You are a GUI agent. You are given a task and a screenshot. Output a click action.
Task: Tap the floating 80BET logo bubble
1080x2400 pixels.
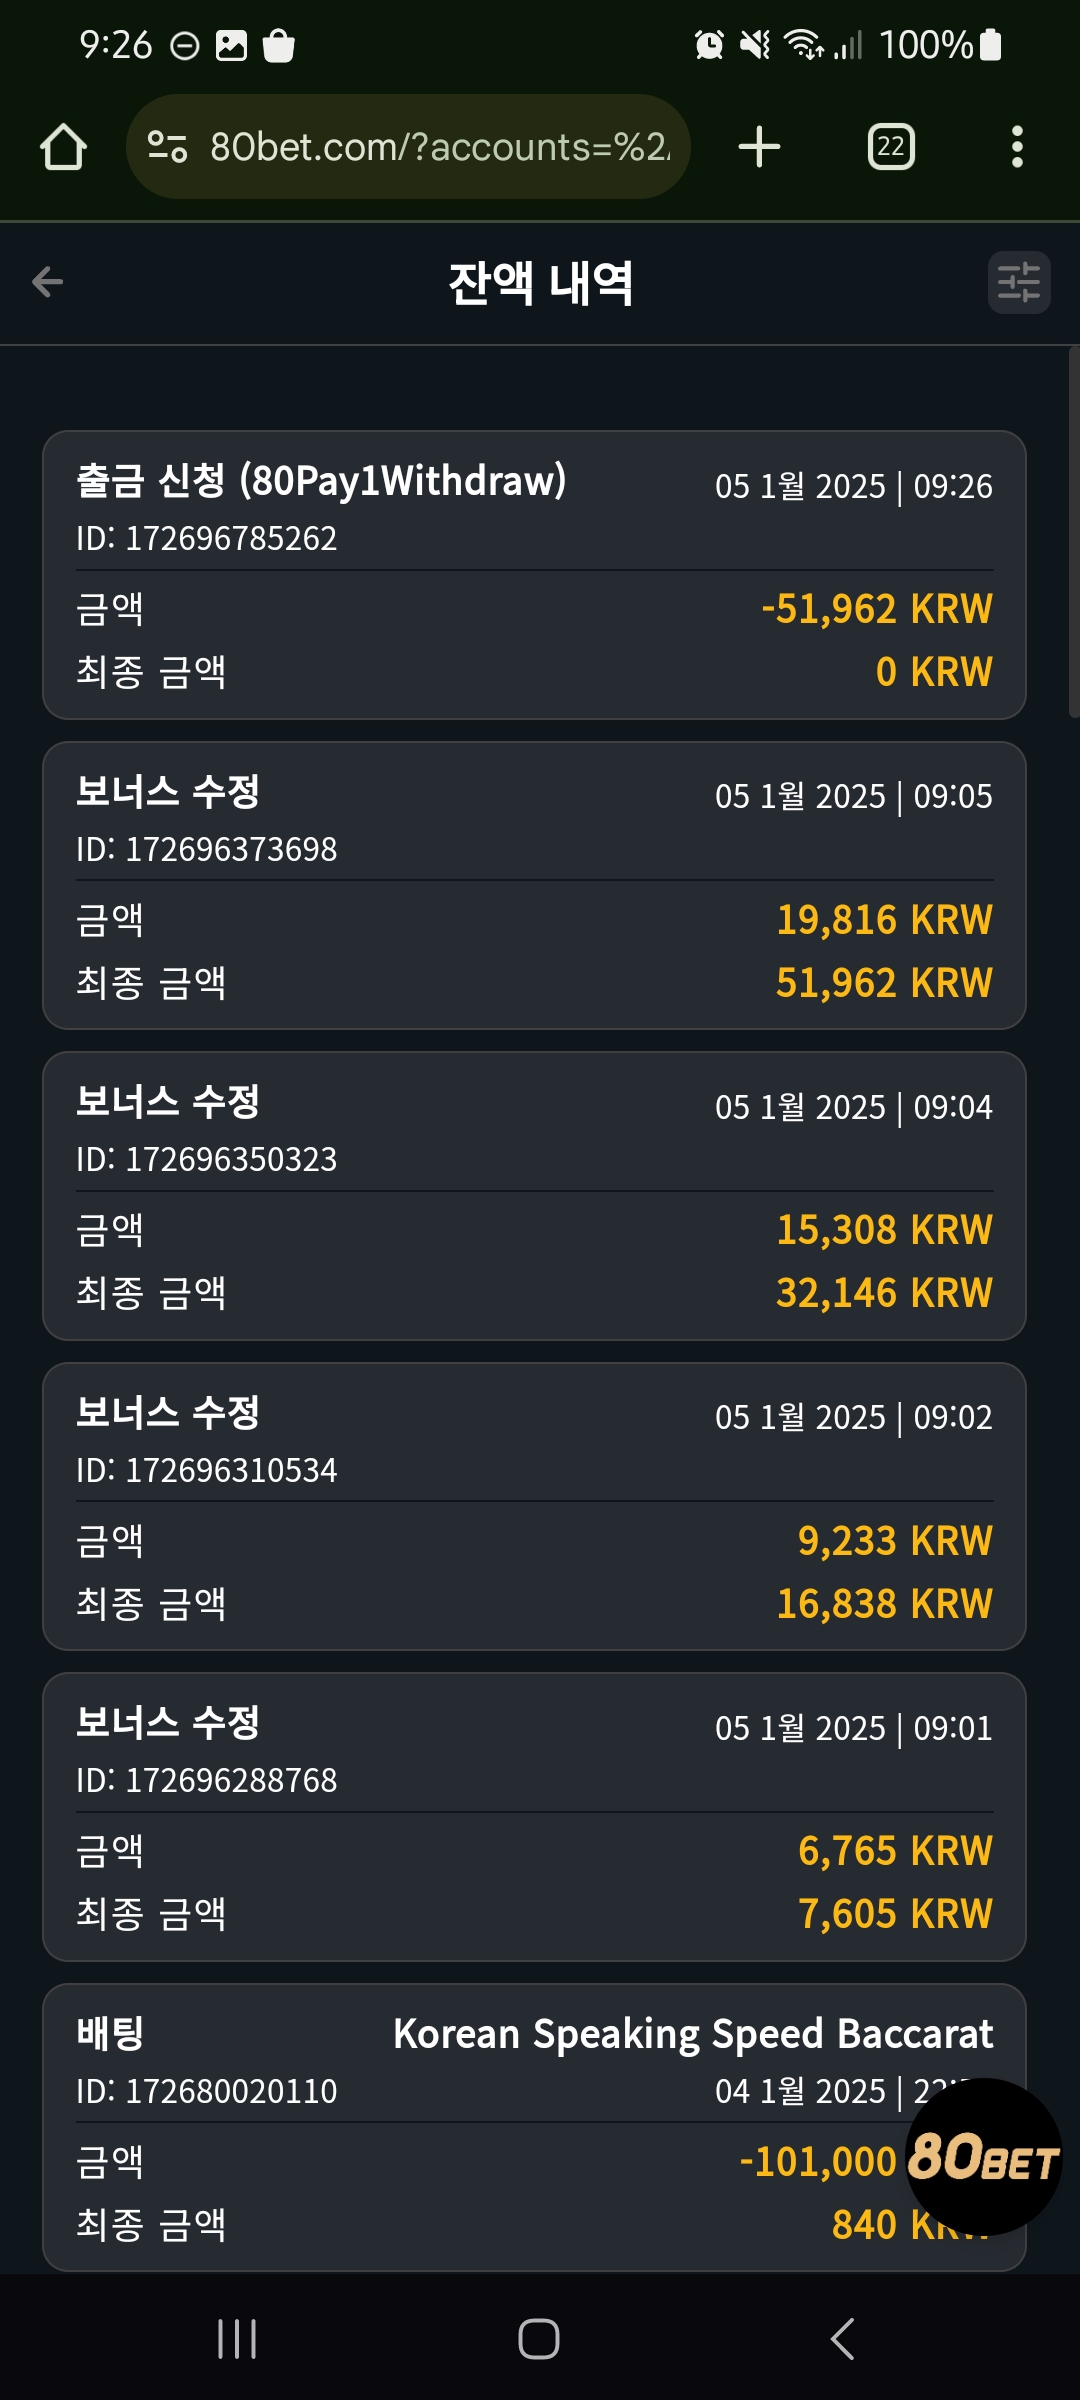tap(983, 2156)
